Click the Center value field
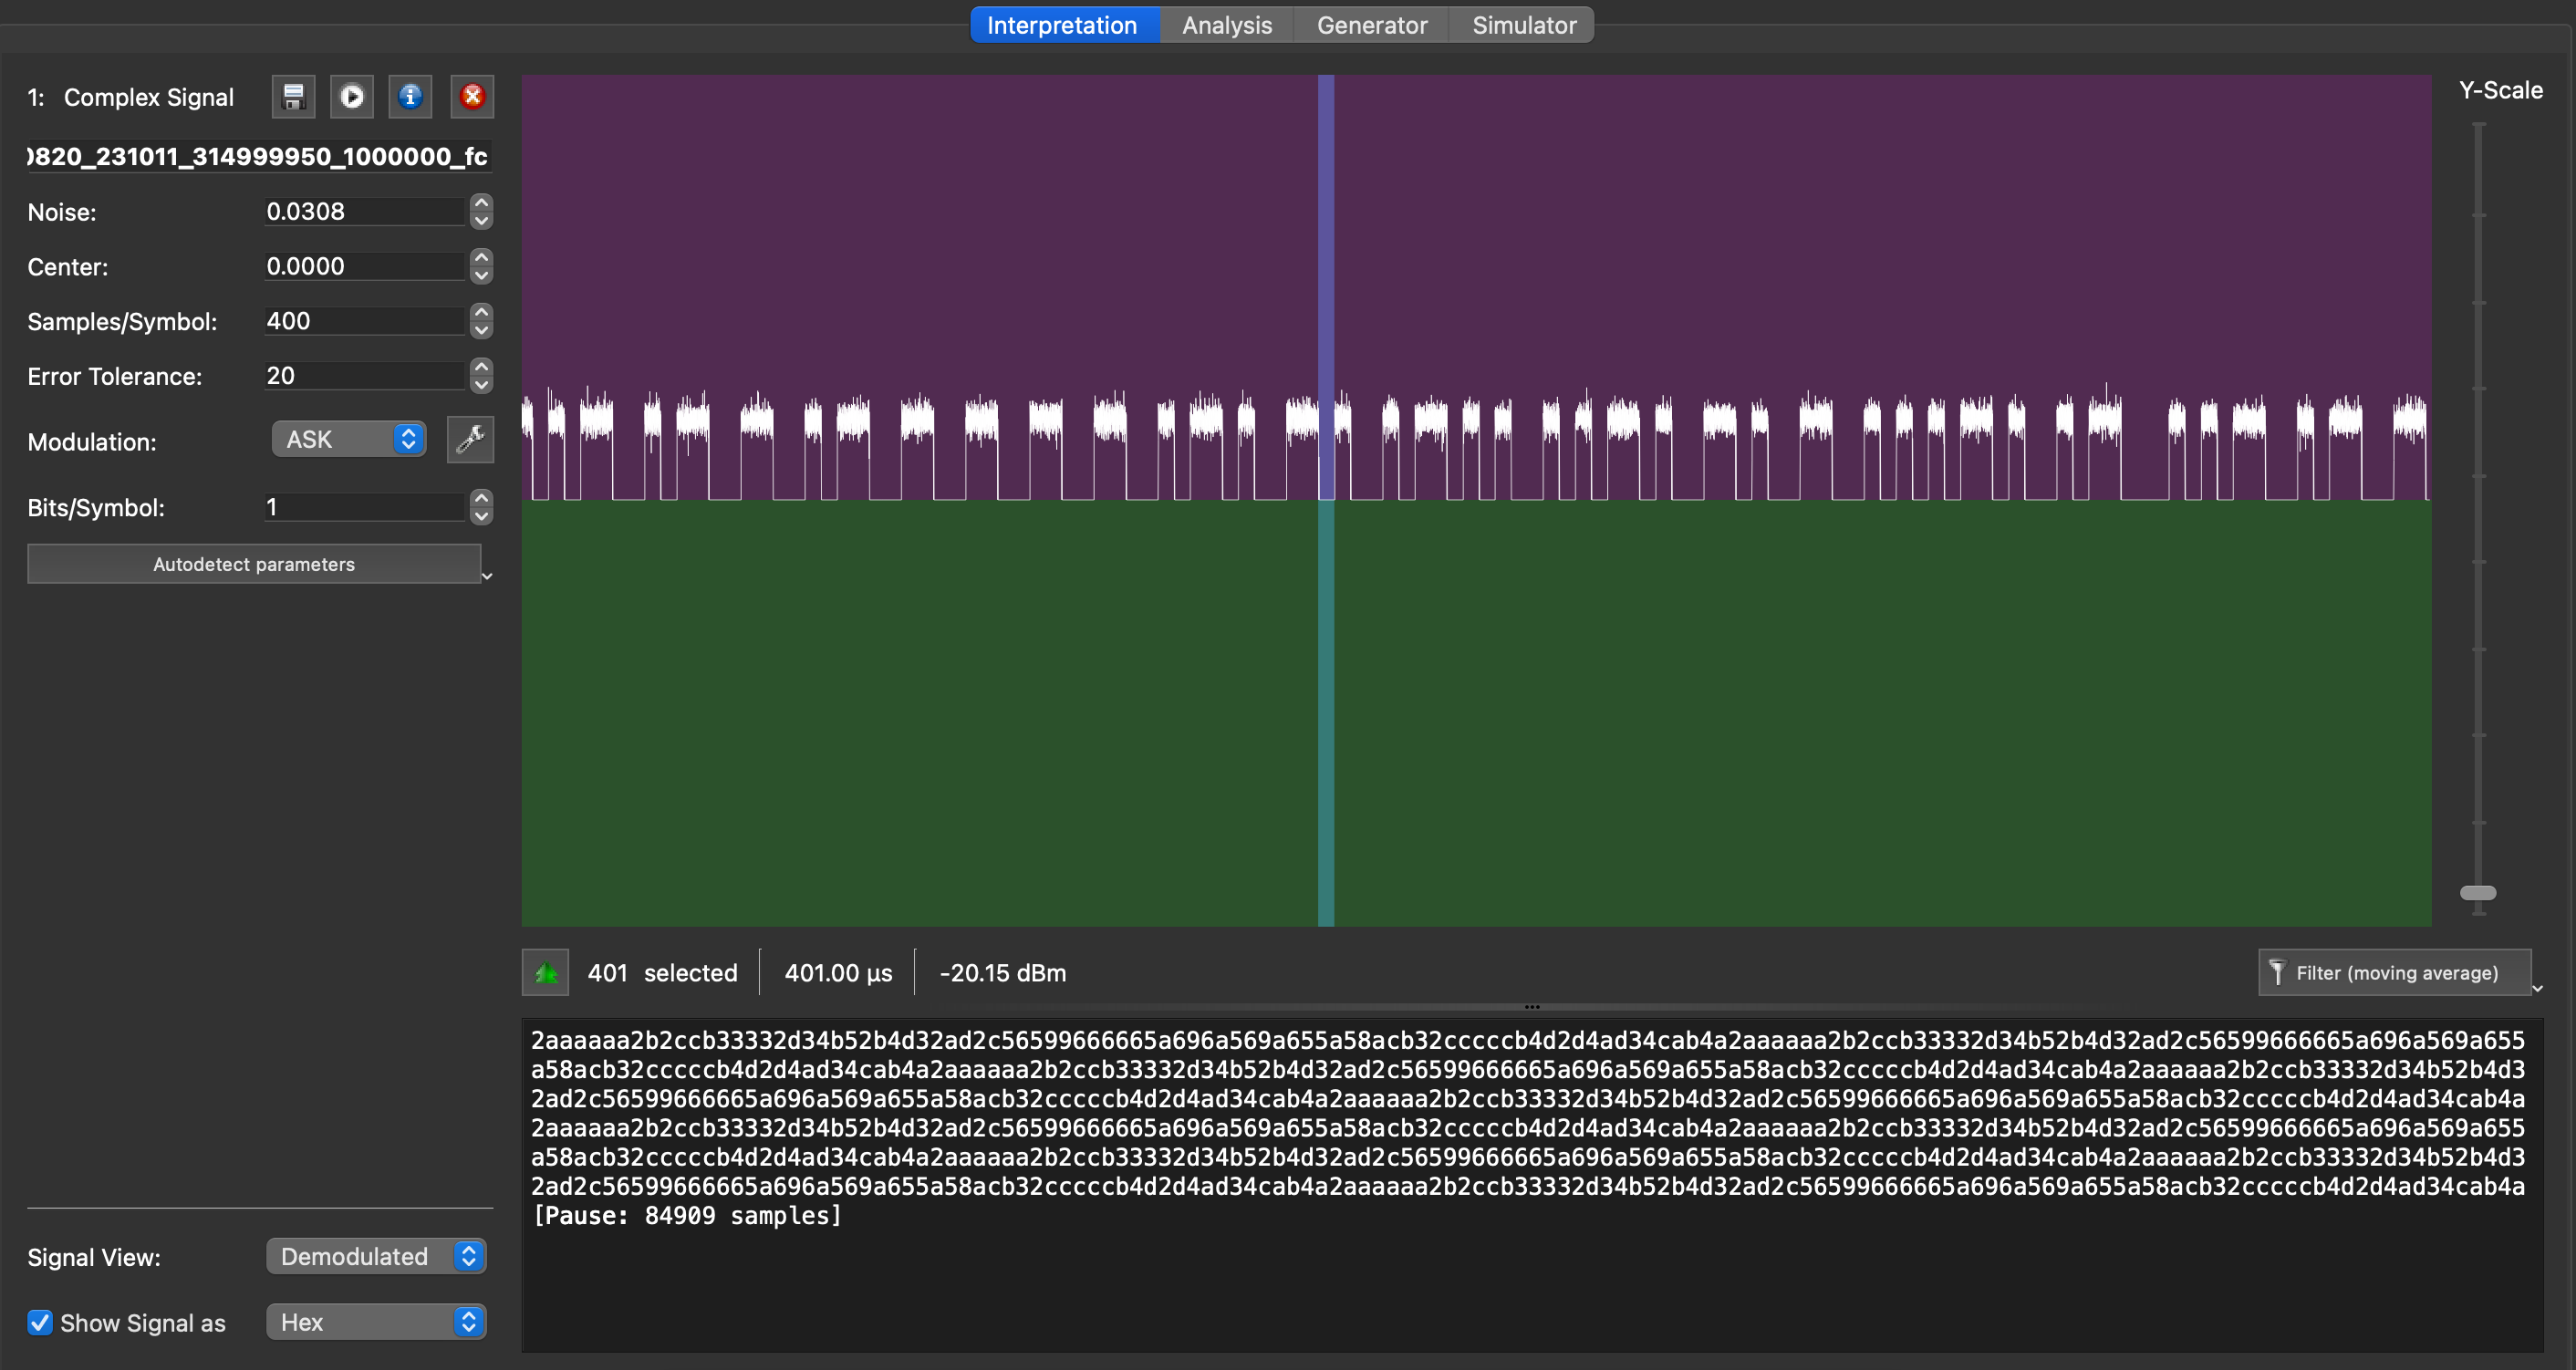 (x=365, y=267)
